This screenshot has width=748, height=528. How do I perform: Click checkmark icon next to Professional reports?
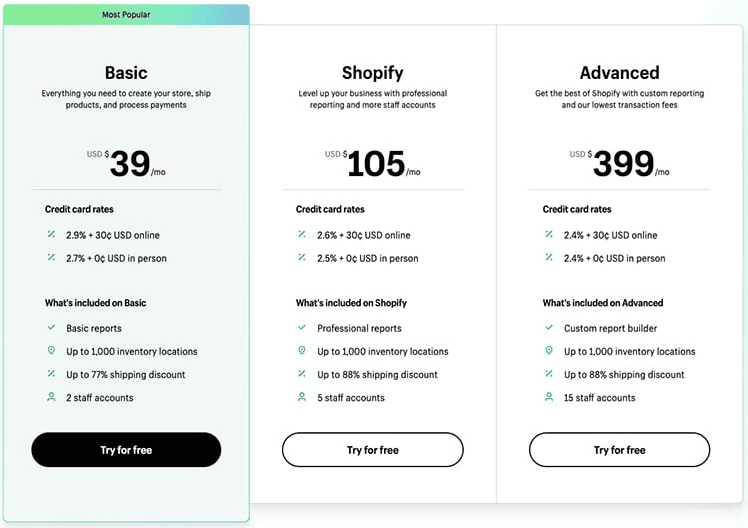click(x=302, y=328)
